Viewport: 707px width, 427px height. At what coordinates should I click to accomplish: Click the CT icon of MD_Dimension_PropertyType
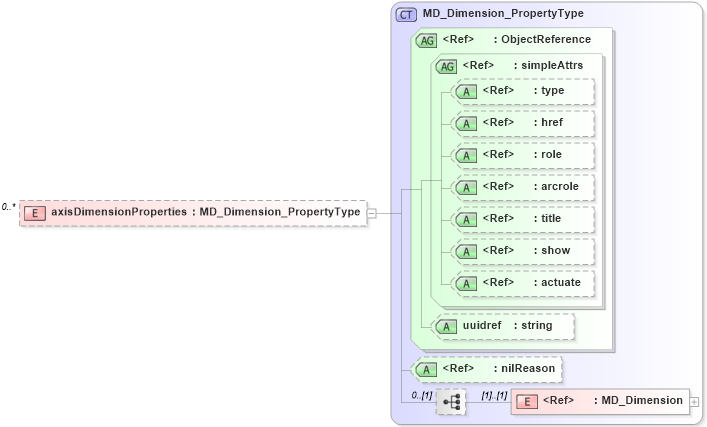[x=406, y=15]
